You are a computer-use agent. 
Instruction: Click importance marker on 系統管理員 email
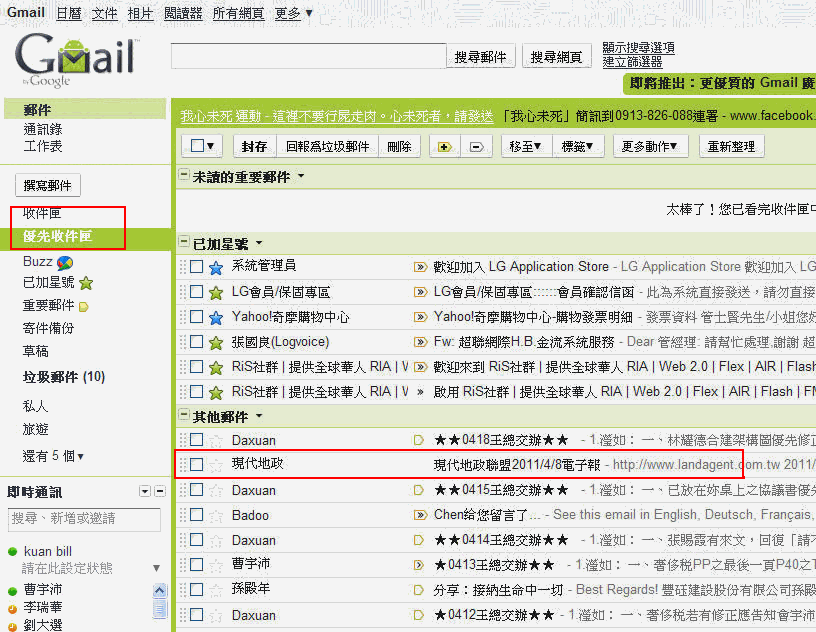[x=420, y=267]
